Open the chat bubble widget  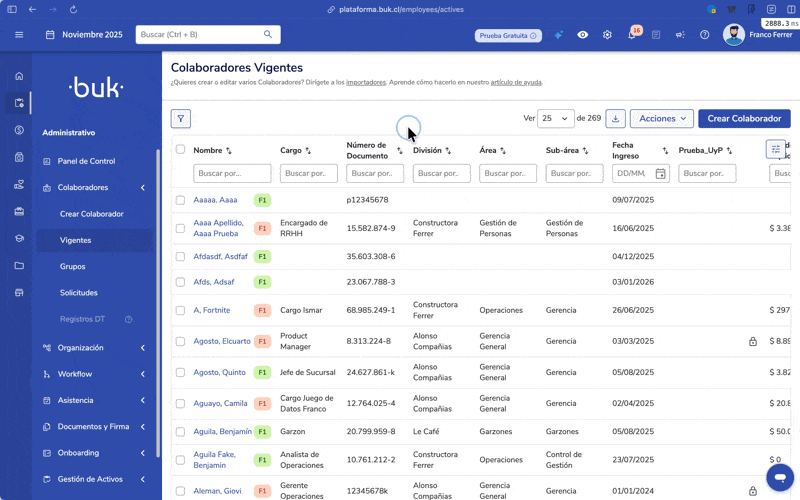pos(778,477)
